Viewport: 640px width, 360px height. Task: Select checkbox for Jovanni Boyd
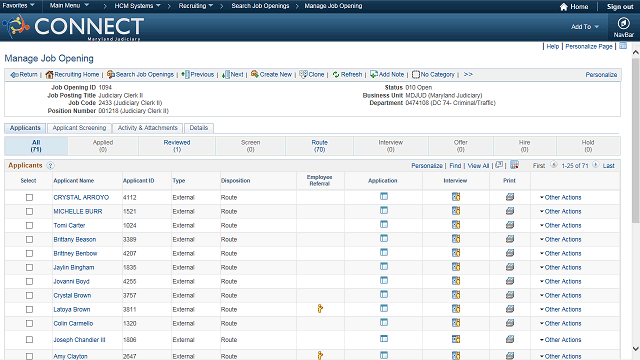[x=29, y=281]
